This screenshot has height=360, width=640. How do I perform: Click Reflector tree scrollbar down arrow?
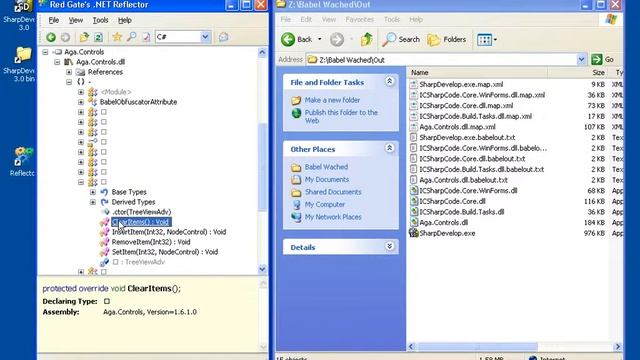pyautogui.click(x=262, y=269)
